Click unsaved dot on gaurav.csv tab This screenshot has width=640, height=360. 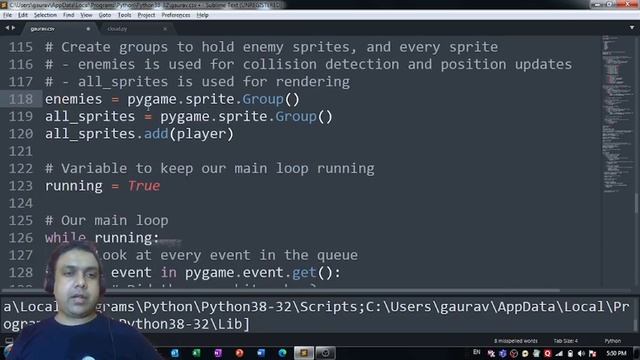coord(88,29)
